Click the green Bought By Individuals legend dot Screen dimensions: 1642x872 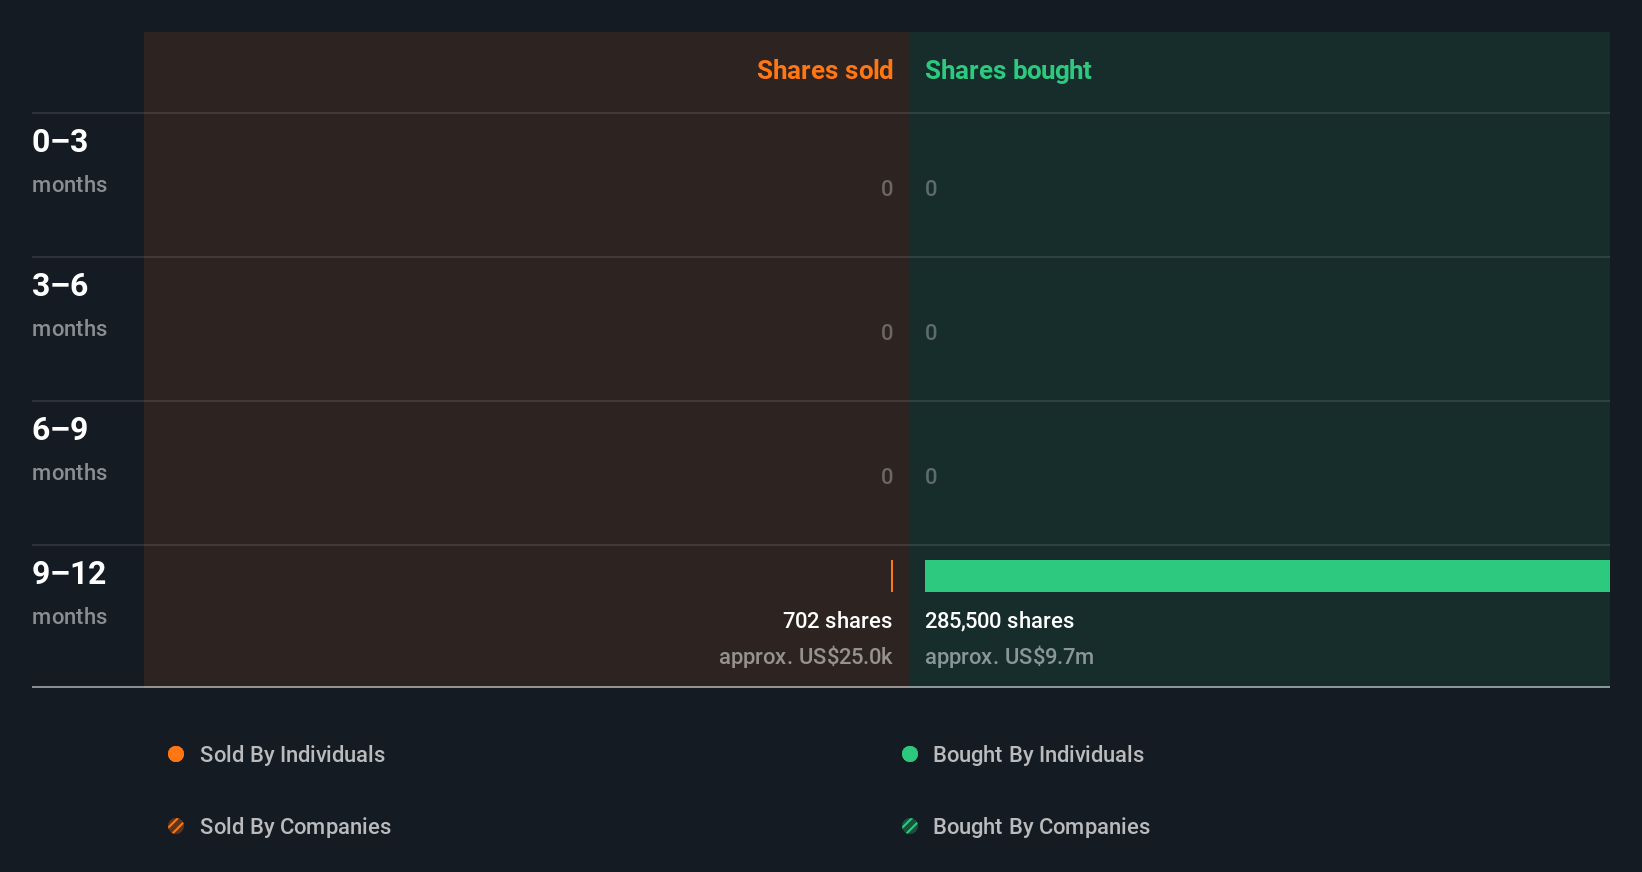pos(910,754)
